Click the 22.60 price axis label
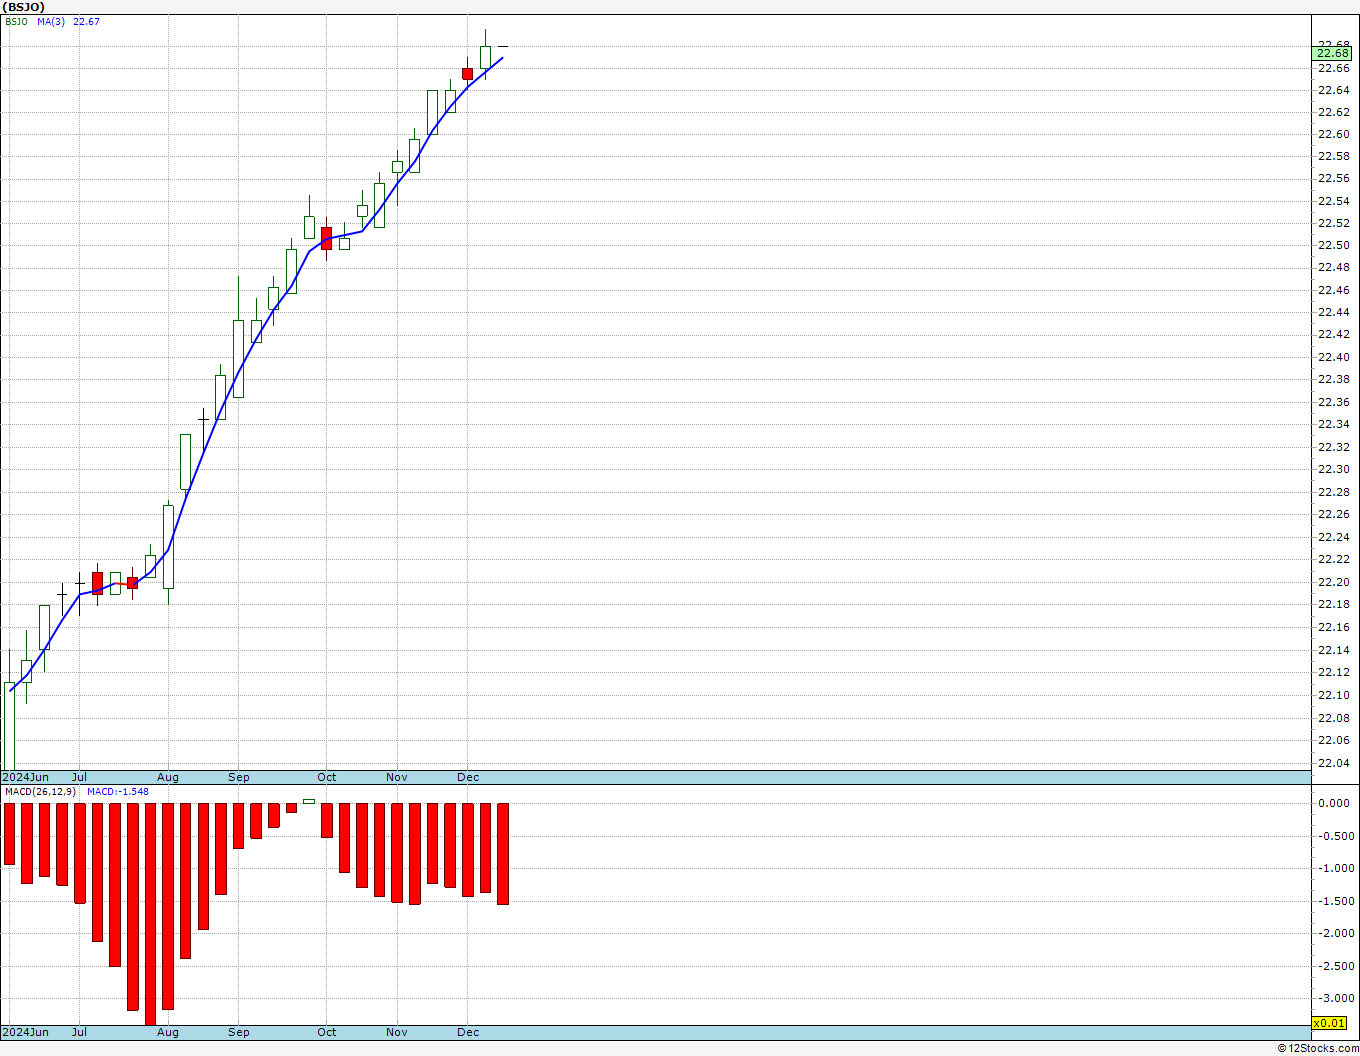 pyautogui.click(x=1333, y=134)
